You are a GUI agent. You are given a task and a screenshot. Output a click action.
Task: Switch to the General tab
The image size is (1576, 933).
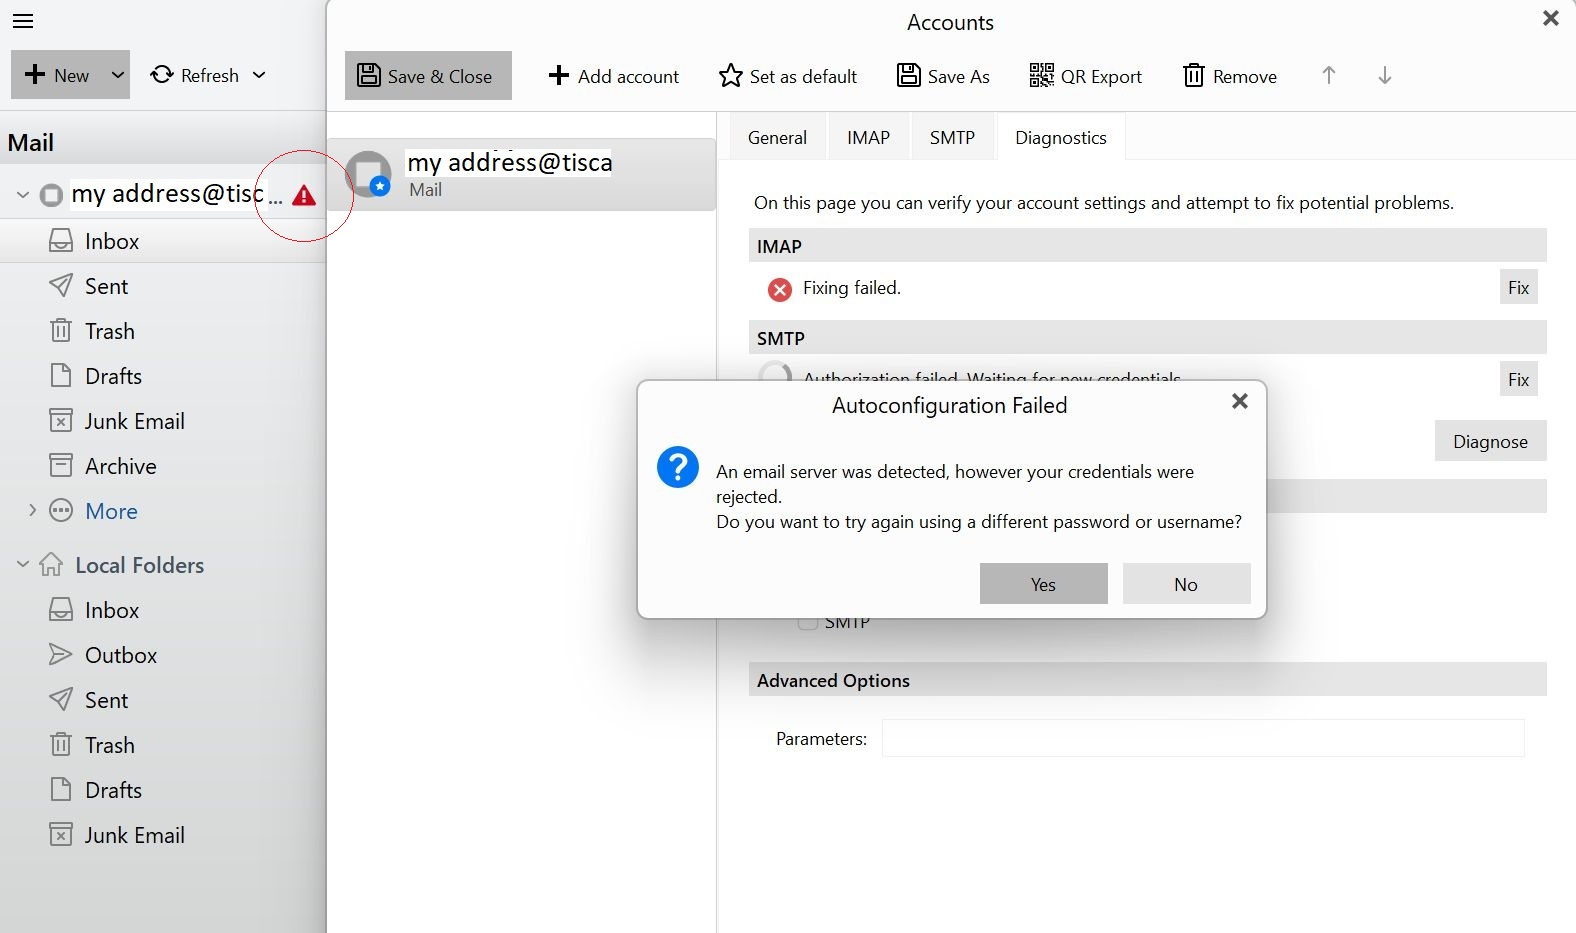coord(777,138)
